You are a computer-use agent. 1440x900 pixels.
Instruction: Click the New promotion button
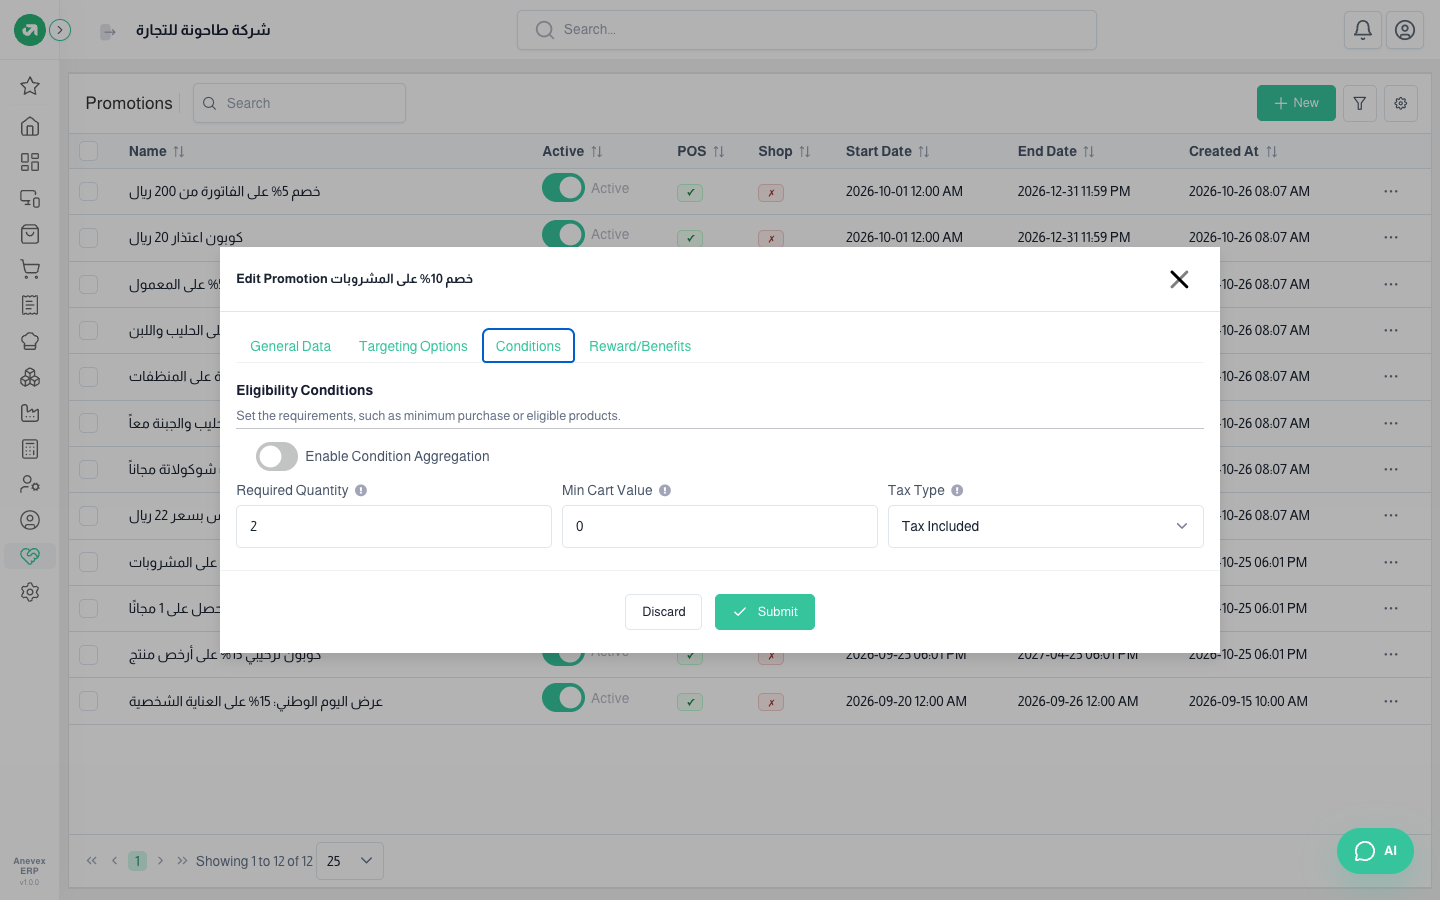[1296, 103]
